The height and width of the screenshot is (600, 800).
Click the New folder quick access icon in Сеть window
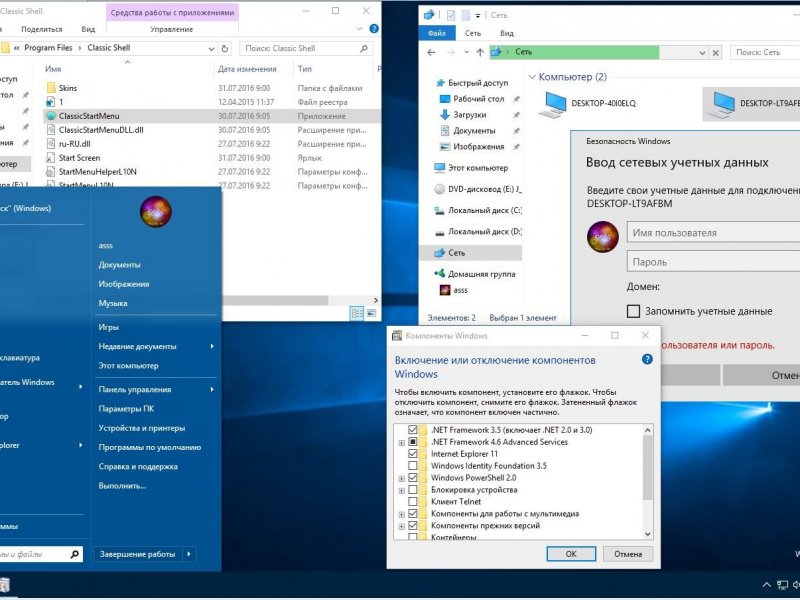click(x=466, y=15)
